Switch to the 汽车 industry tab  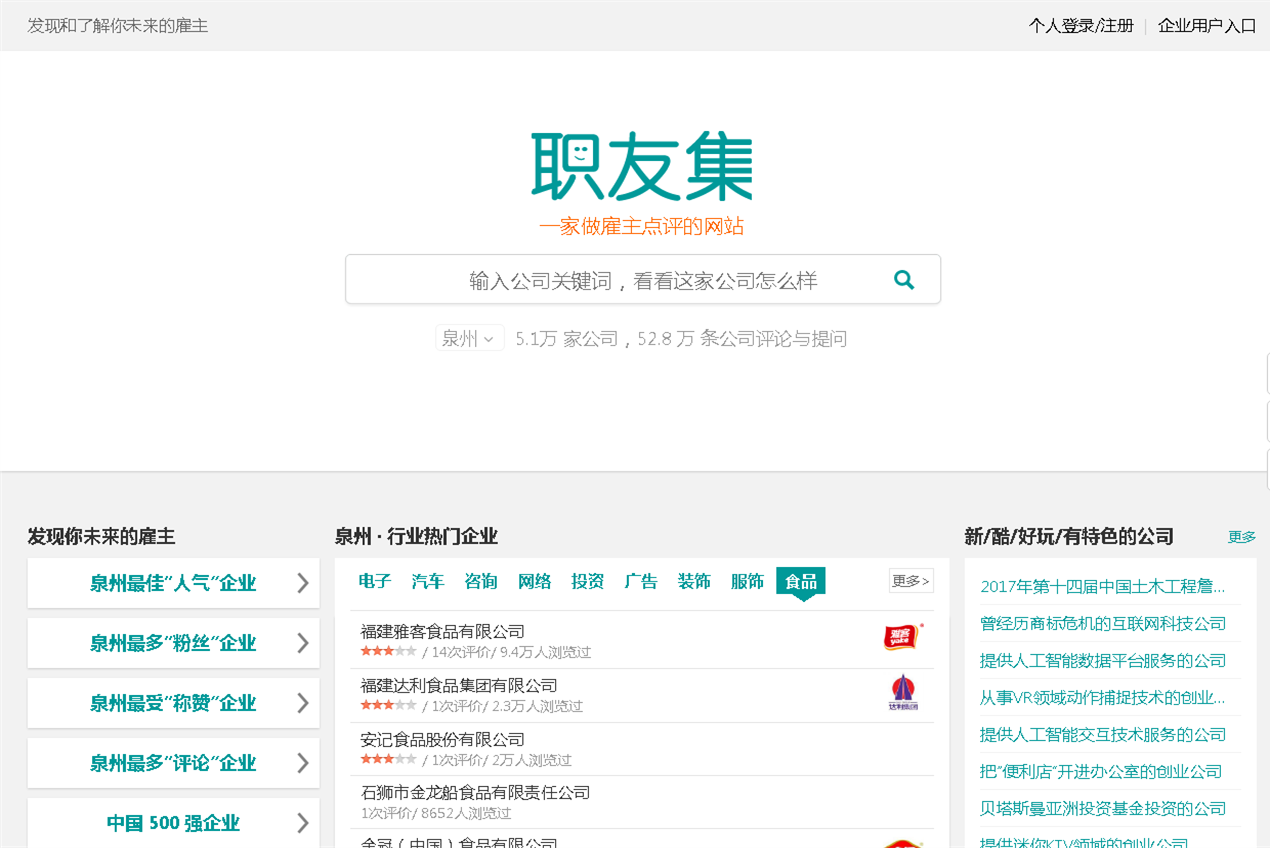click(428, 582)
